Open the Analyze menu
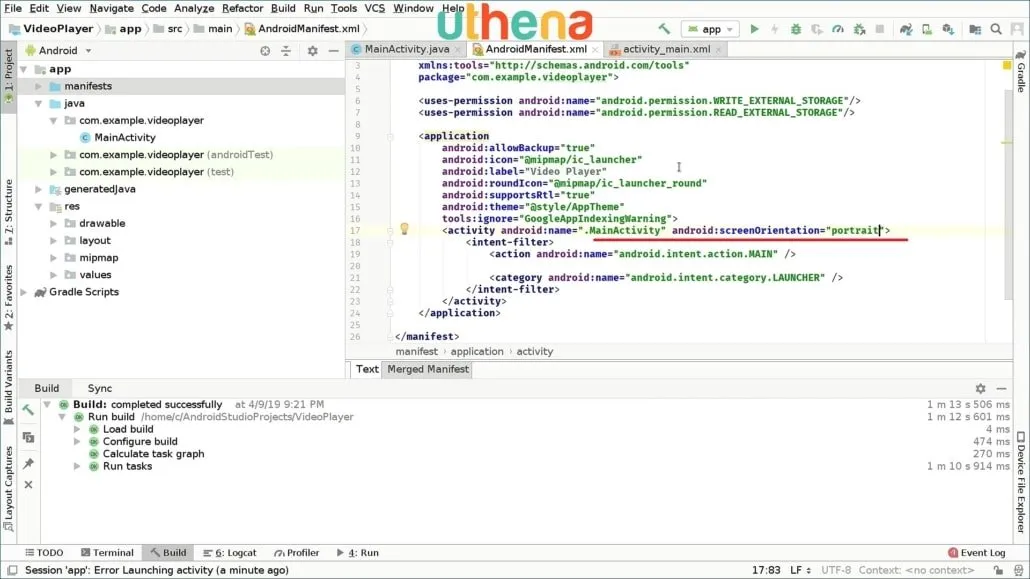The height and width of the screenshot is (579, 1030). 194,8
